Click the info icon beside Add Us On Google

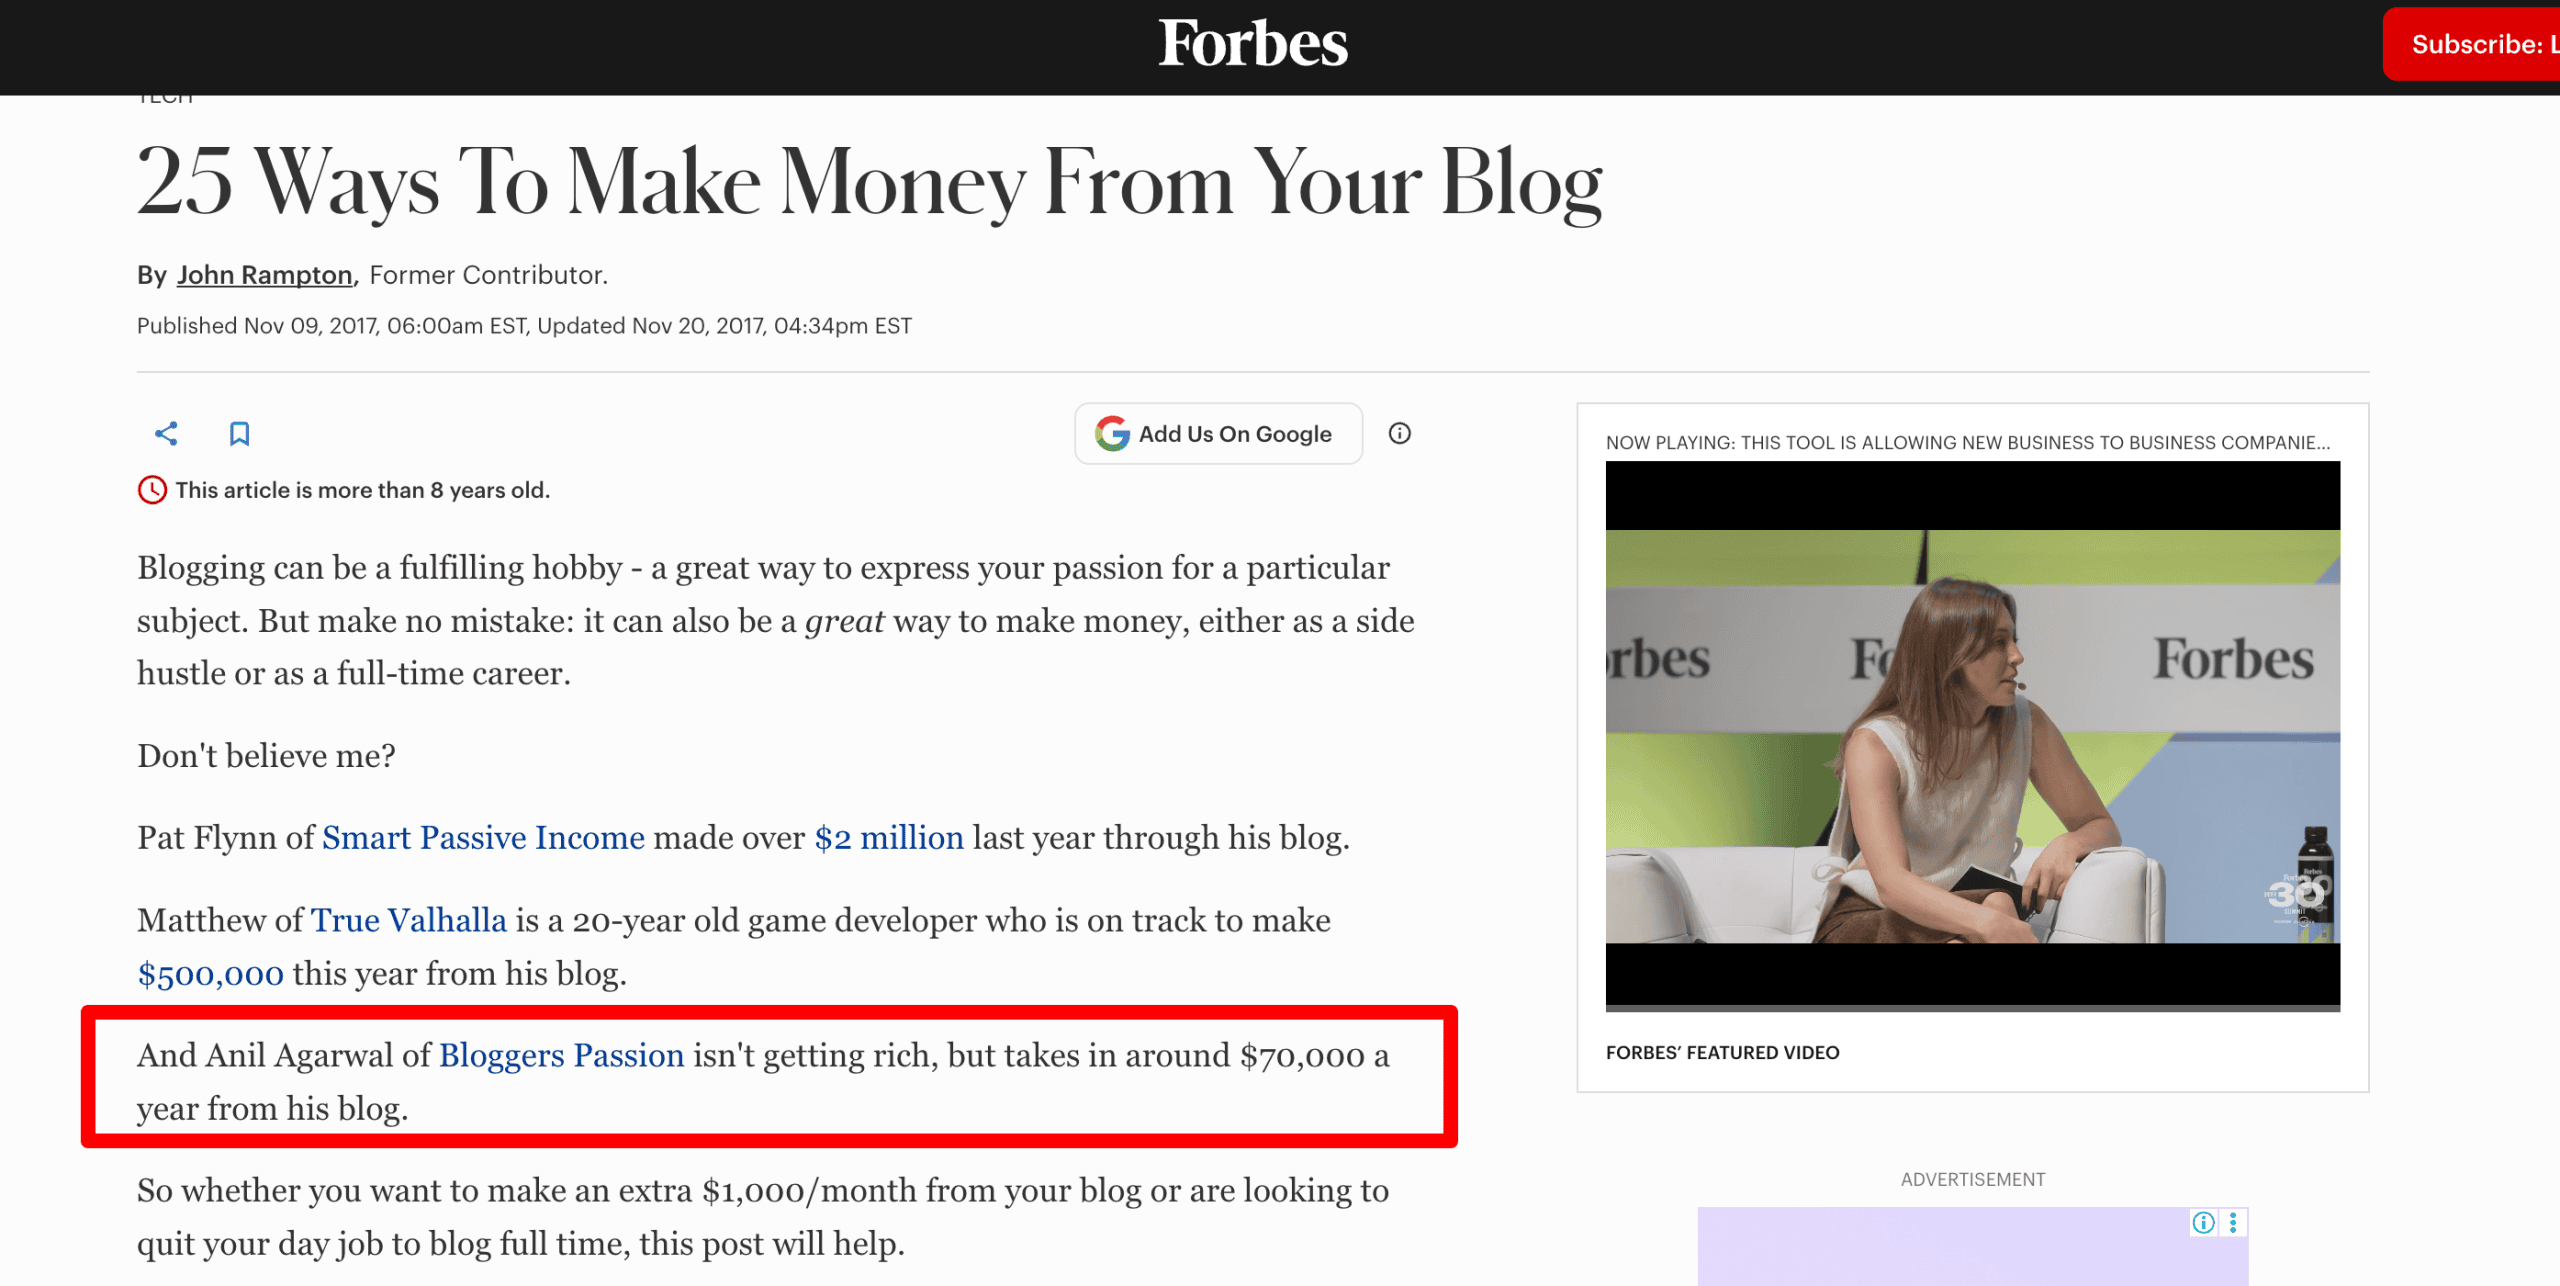[1399, 433]
